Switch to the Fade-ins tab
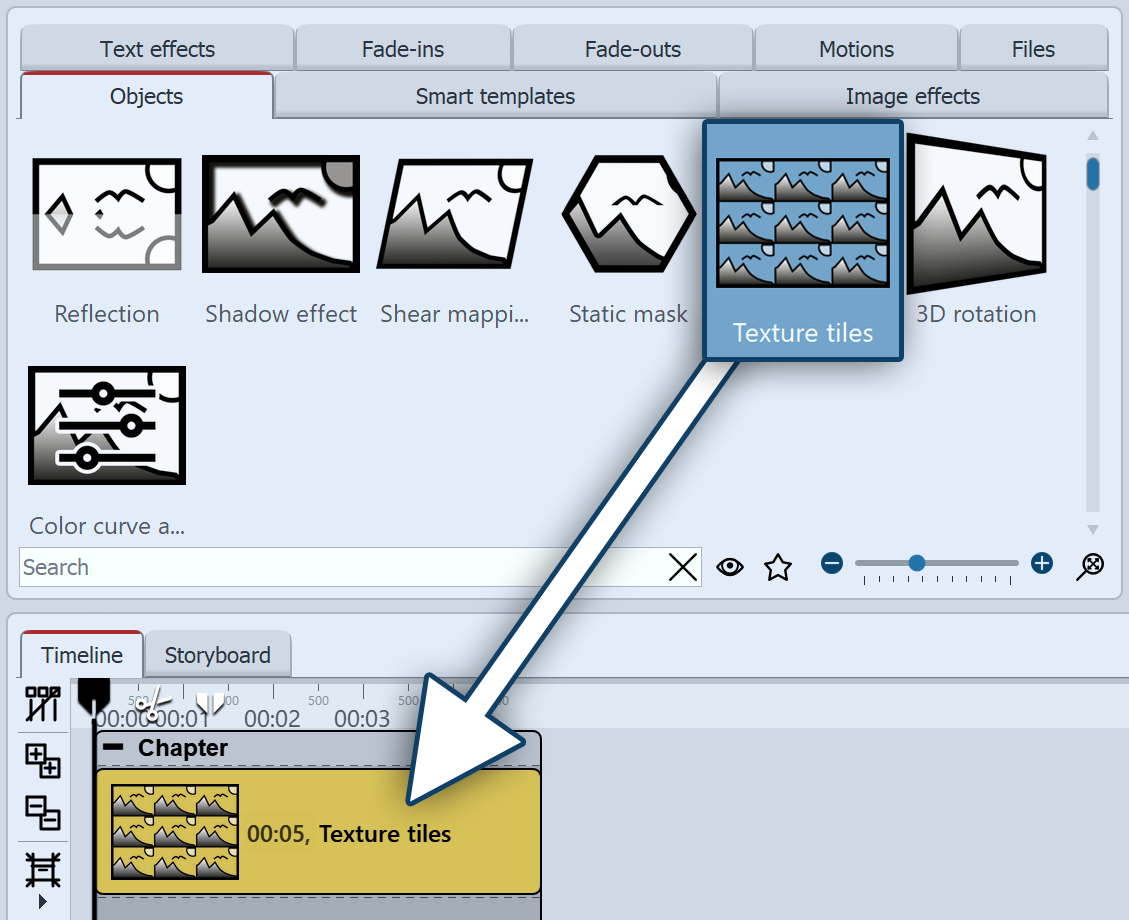 coord(402,48)
